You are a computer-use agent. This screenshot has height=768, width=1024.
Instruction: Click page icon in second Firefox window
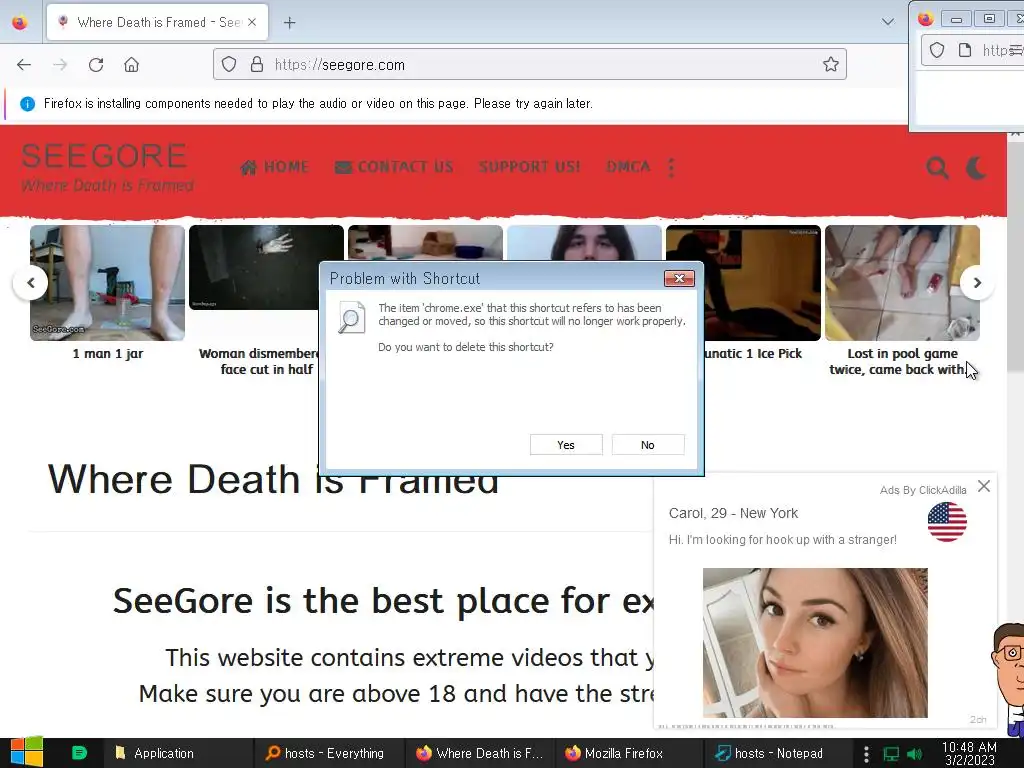(965, 50)
